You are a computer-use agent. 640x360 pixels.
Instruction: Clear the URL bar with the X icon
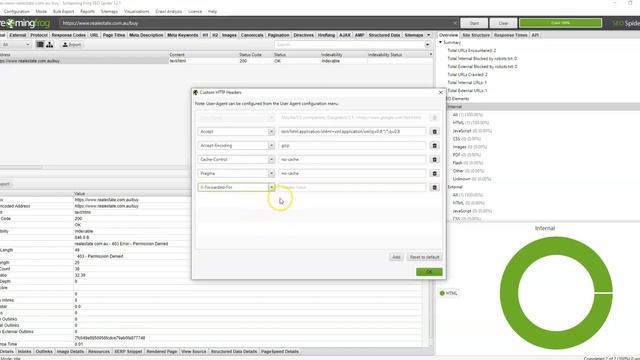(x=455, y=23)
